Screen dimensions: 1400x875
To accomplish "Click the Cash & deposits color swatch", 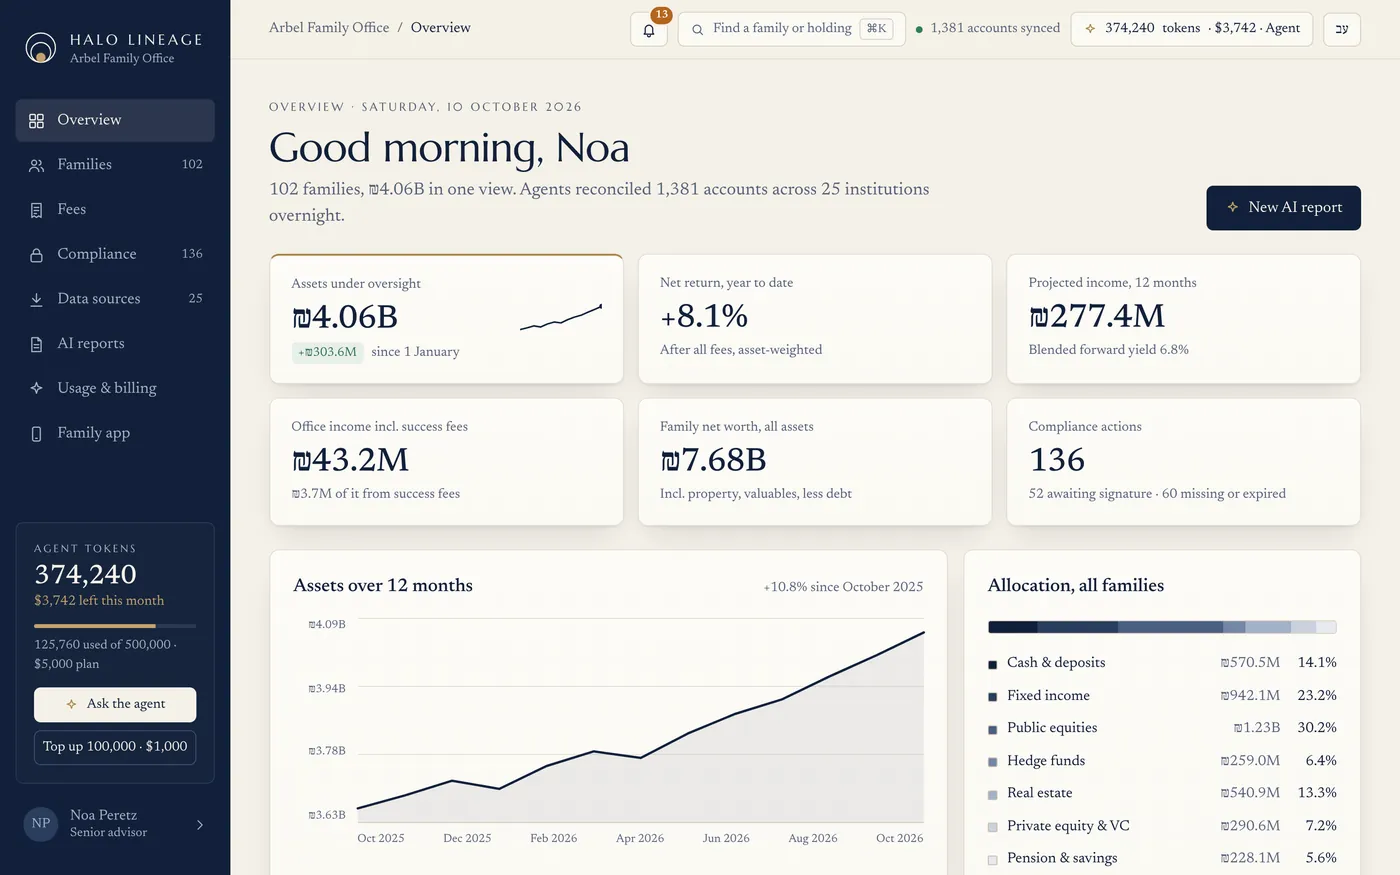I will click(993, 664).
